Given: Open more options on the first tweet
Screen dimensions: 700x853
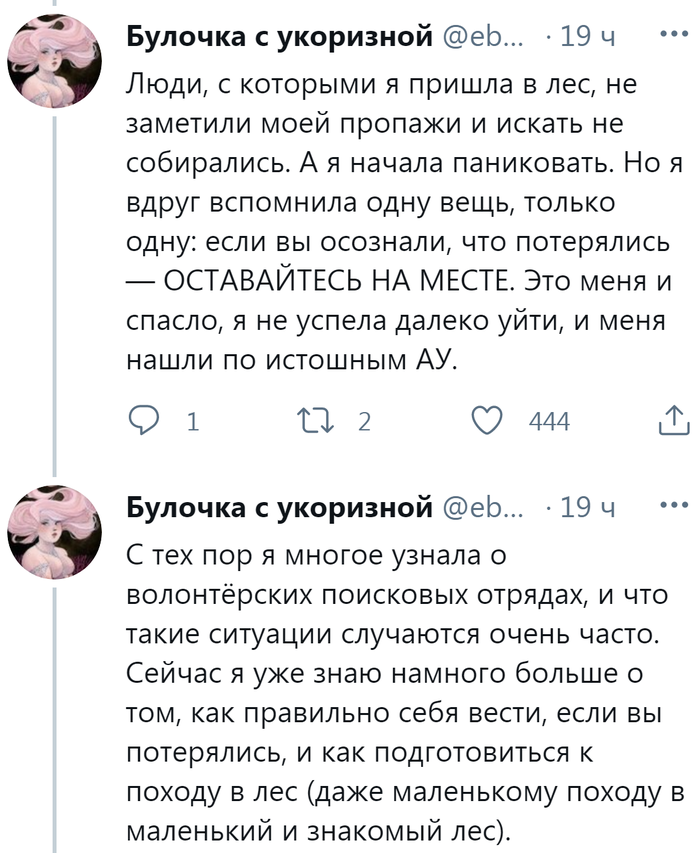Looking at the screenshot, I should click(674, 37).
